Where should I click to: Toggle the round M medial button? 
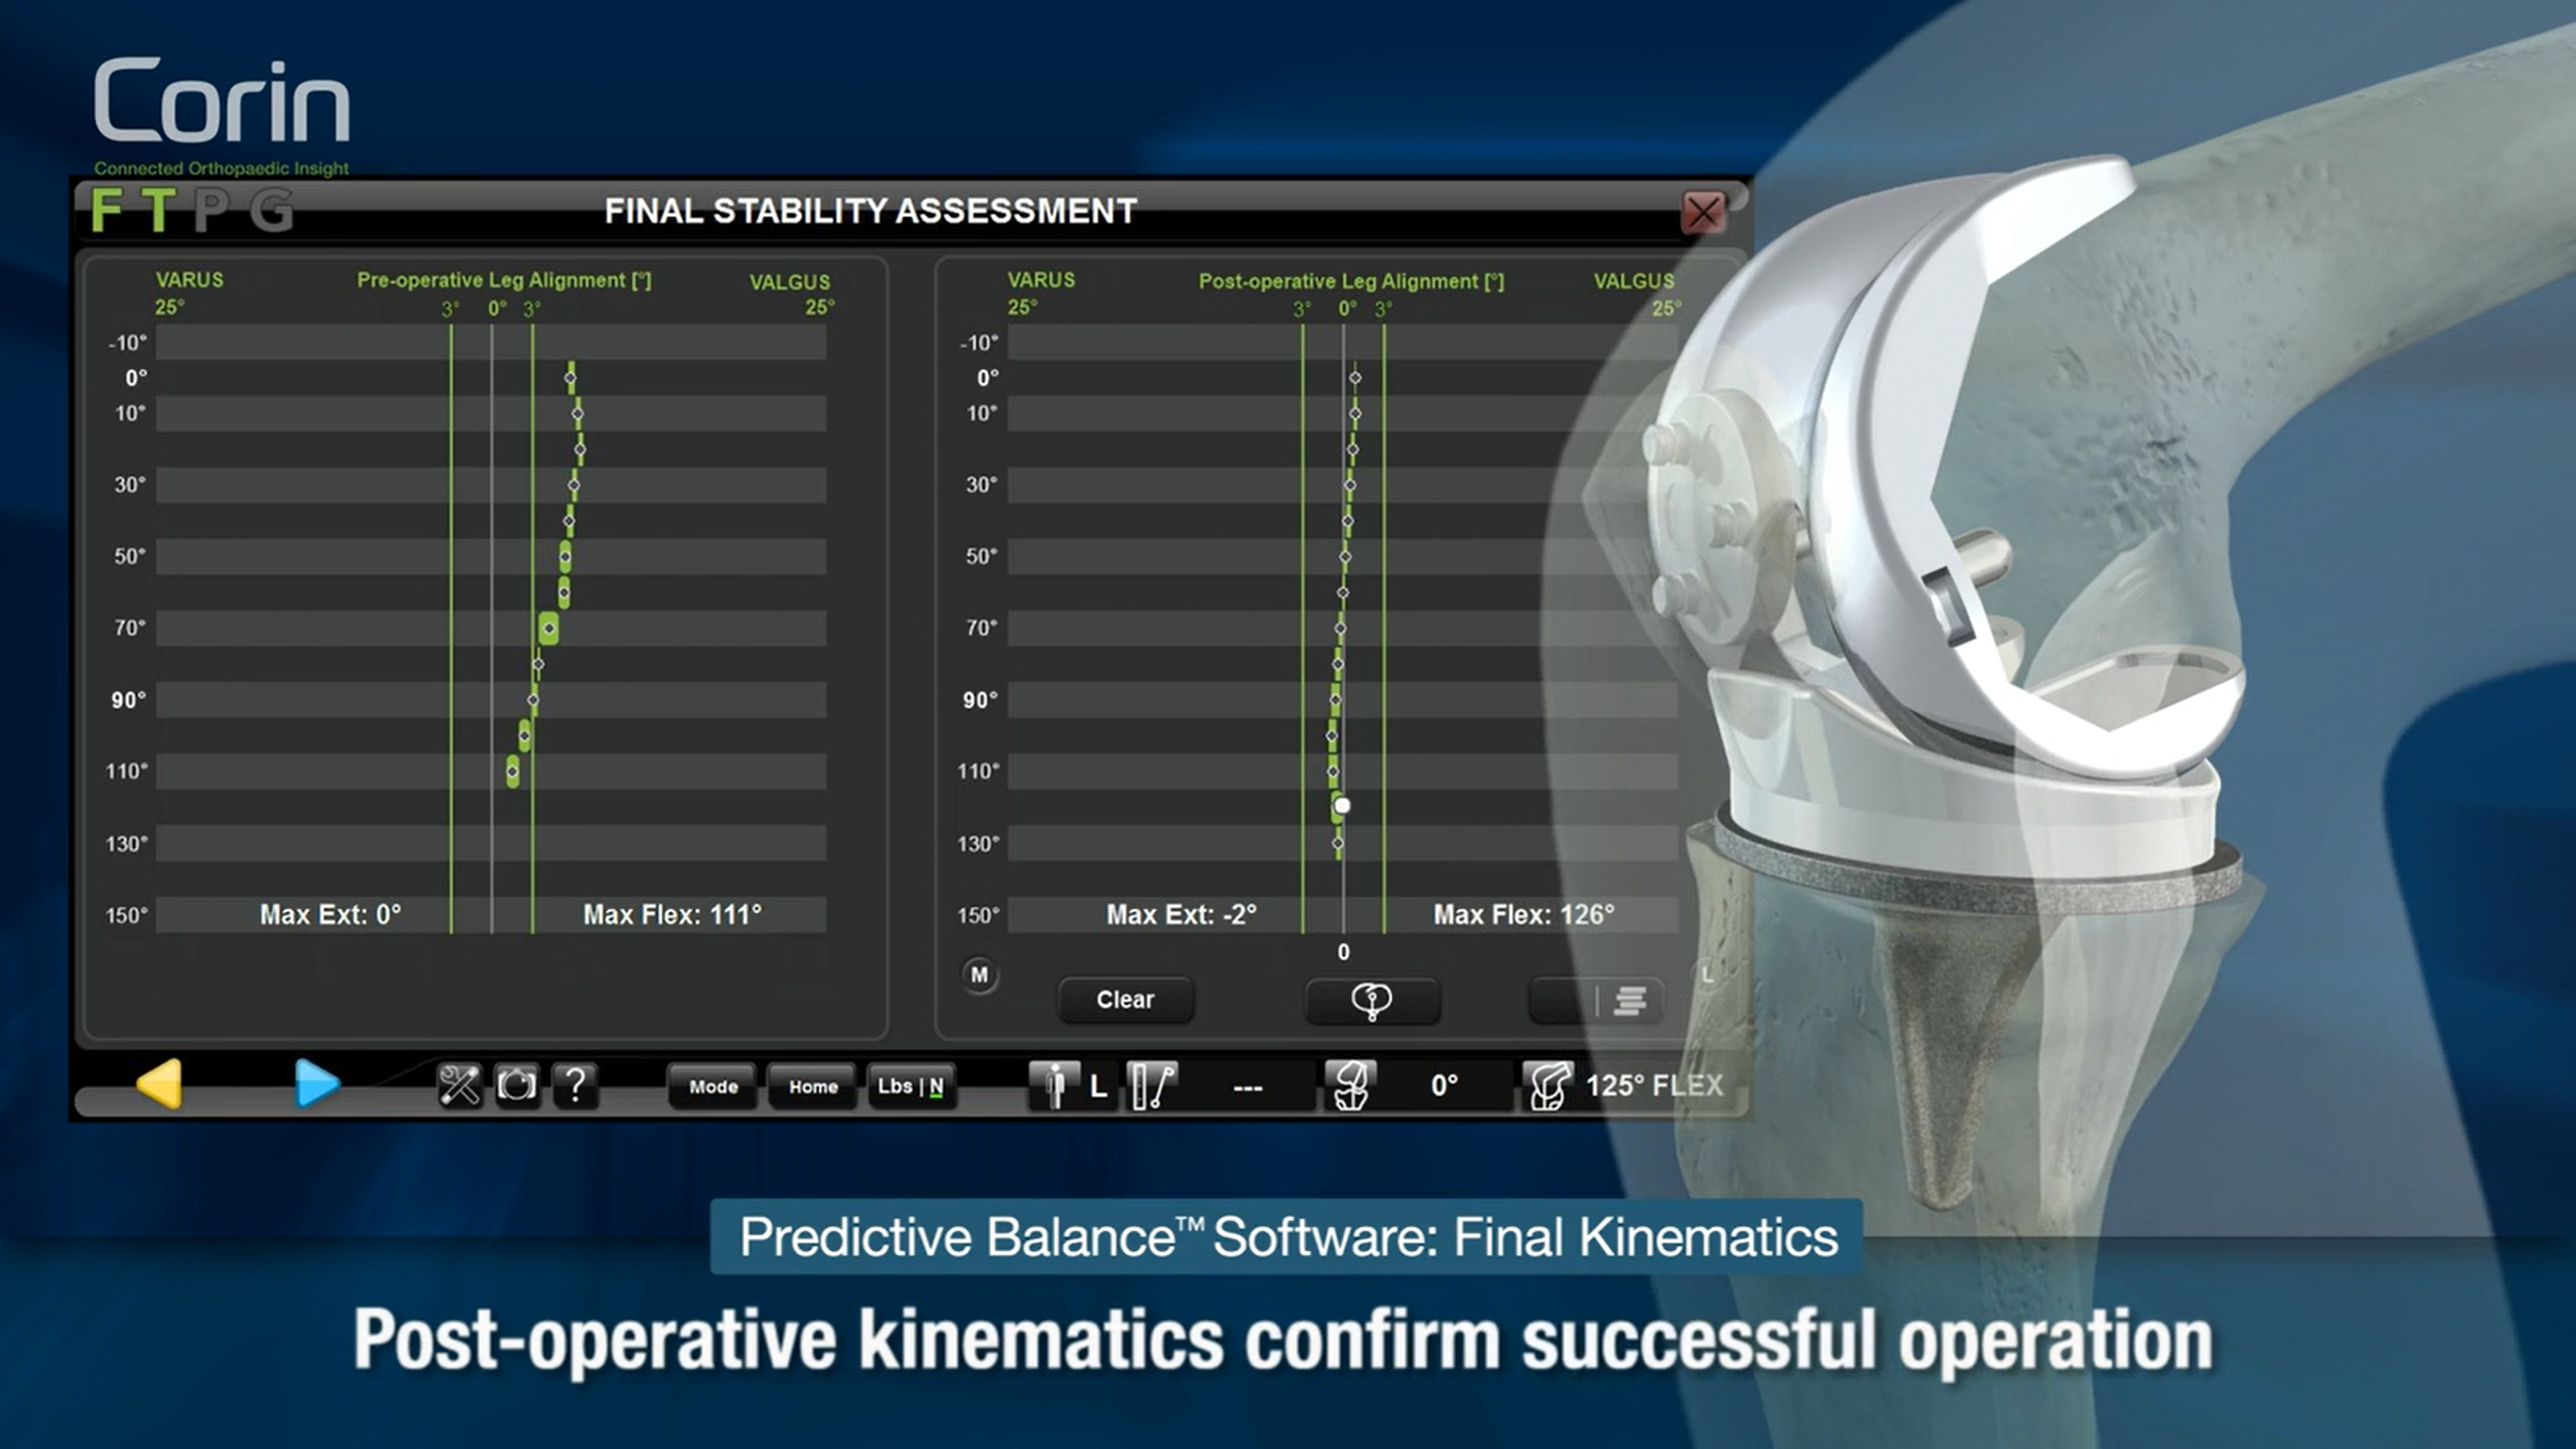[979, 974]
